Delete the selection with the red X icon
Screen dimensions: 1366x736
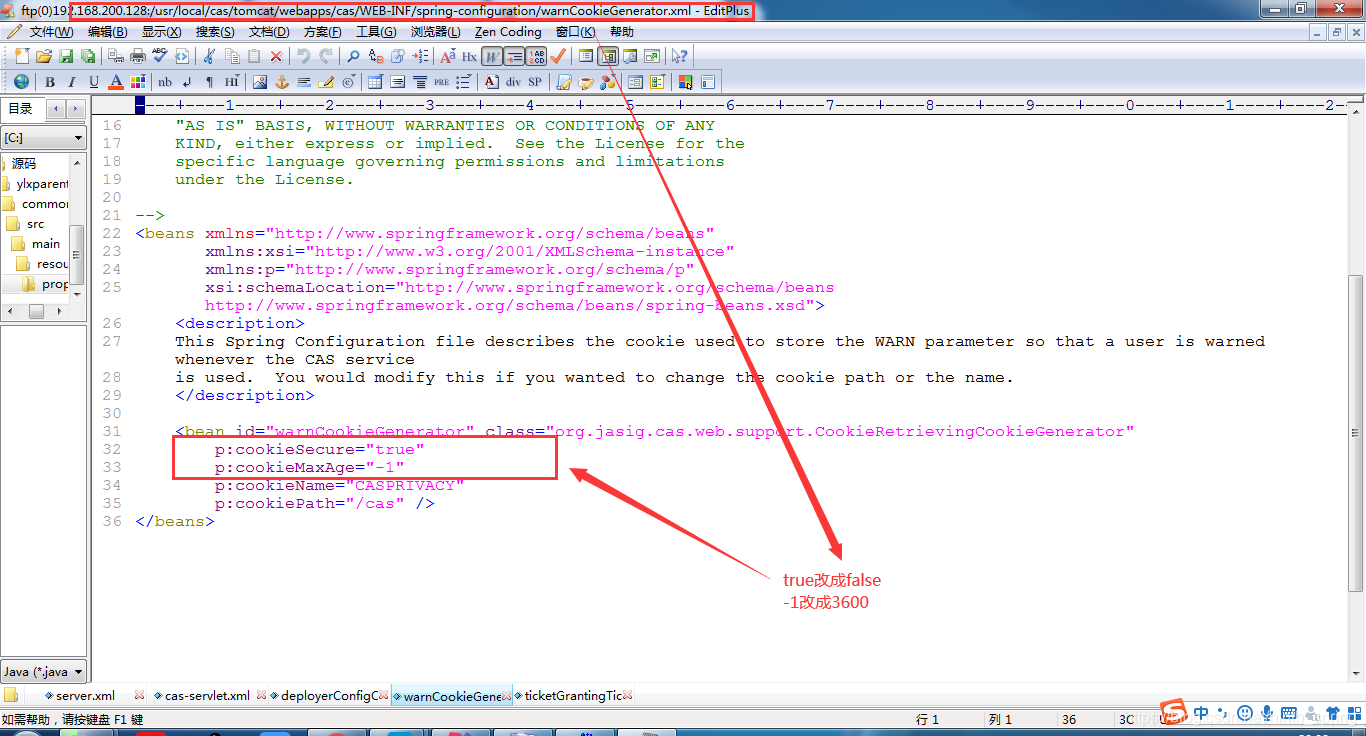coord(276,56)
